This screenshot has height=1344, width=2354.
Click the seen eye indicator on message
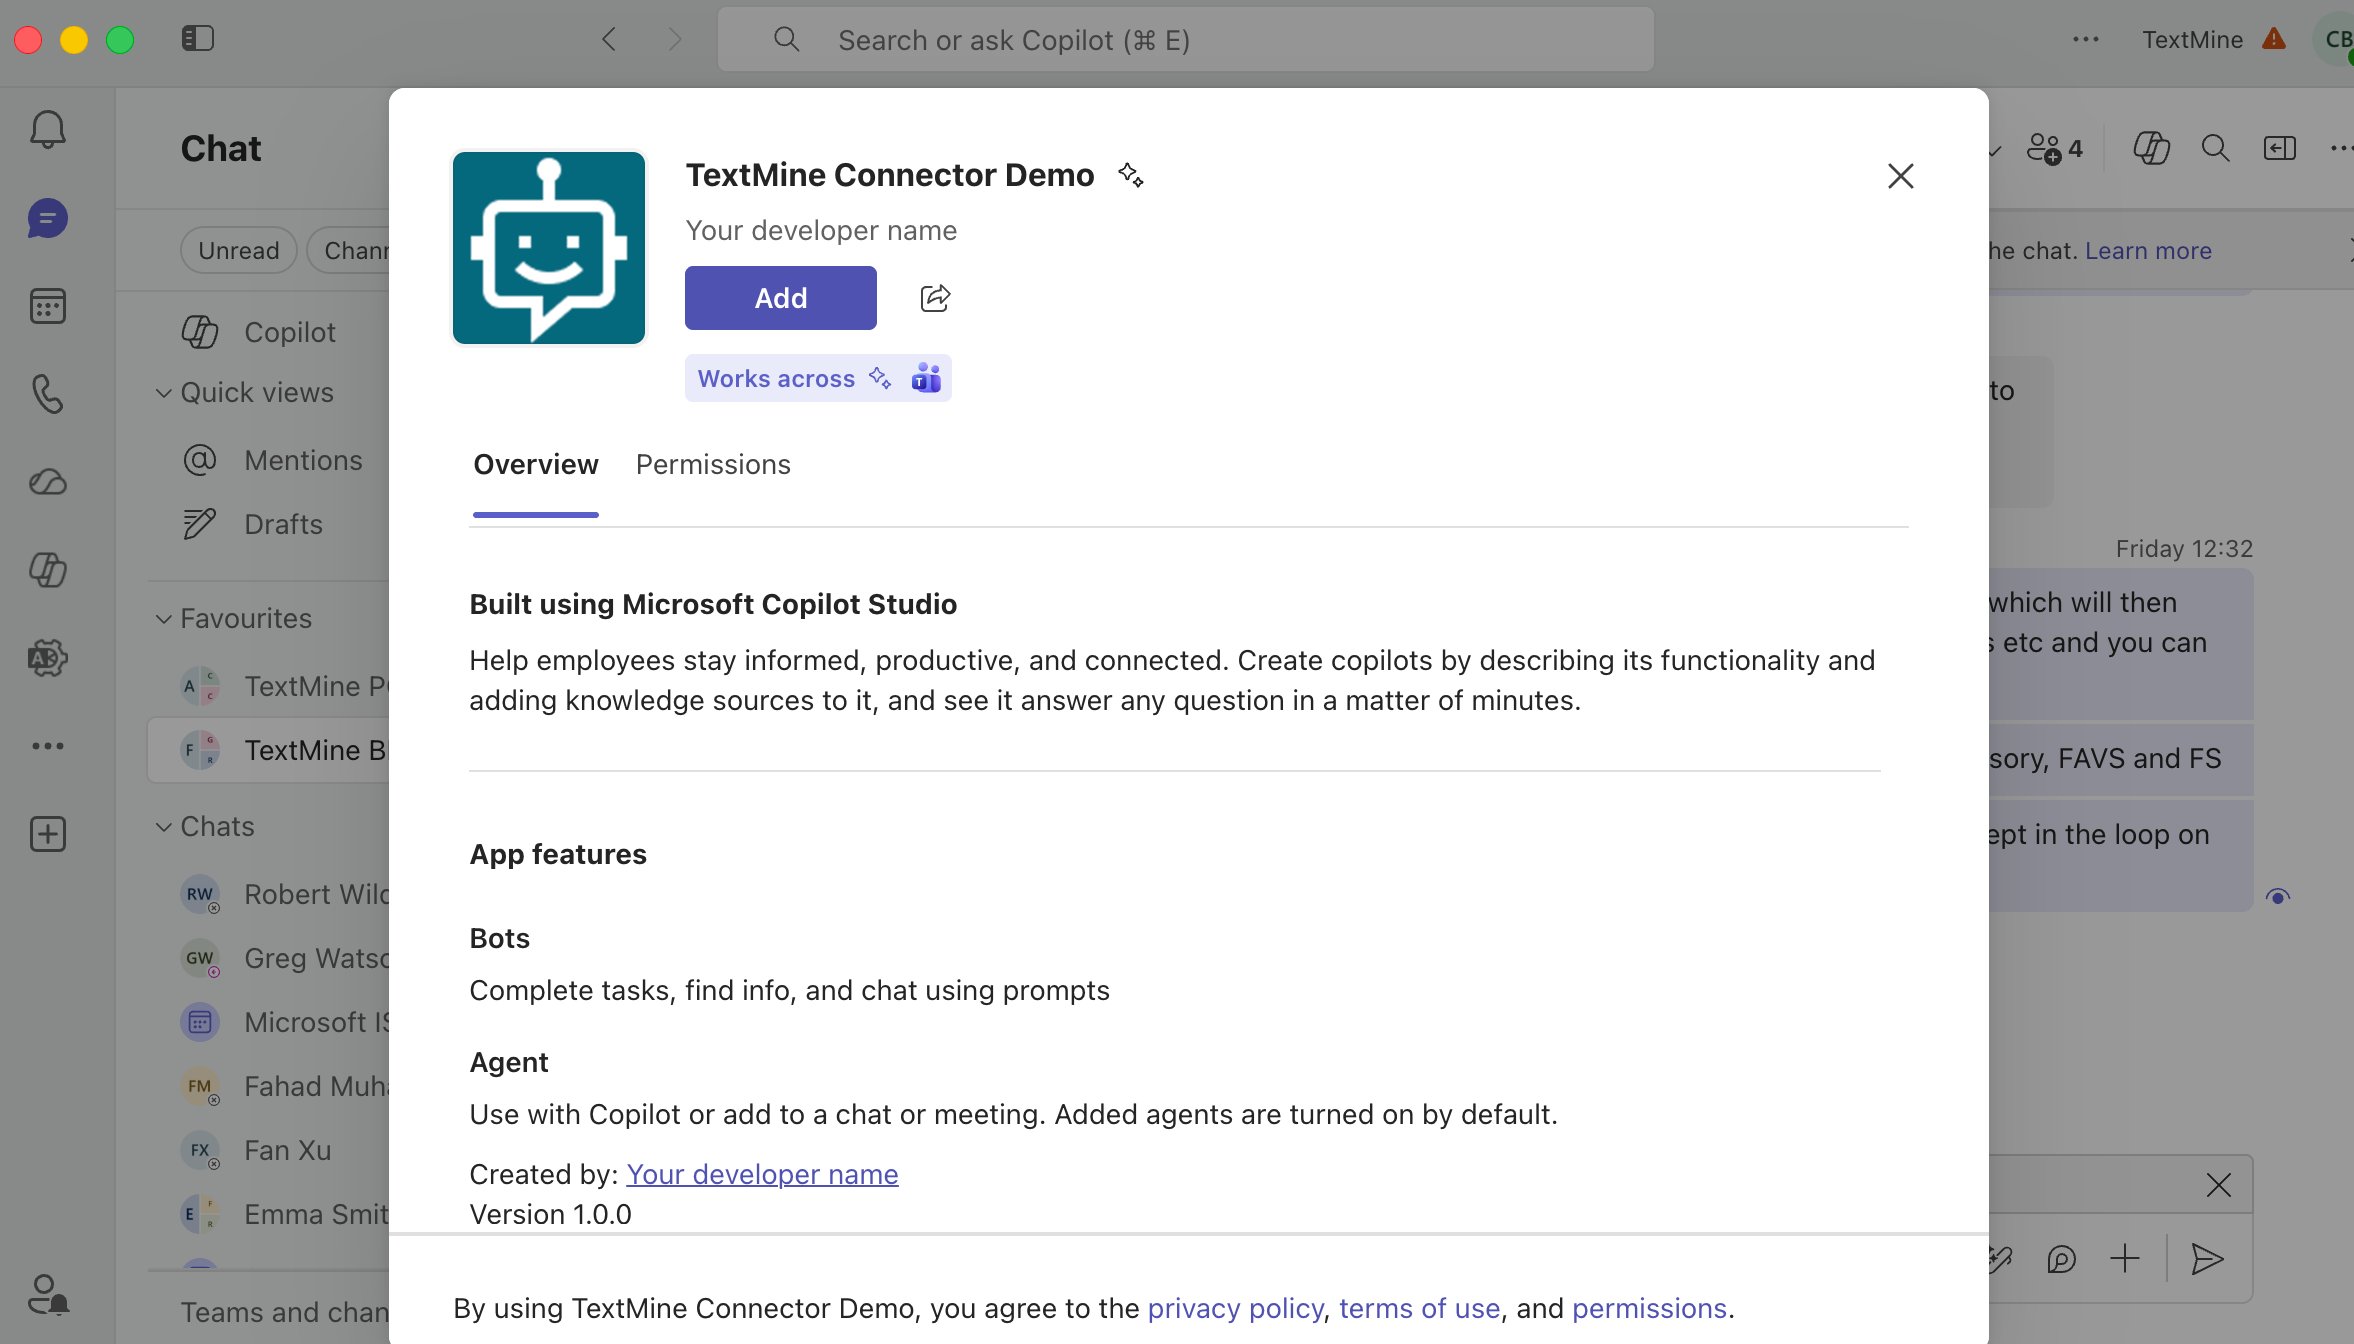click(2278, 896)
